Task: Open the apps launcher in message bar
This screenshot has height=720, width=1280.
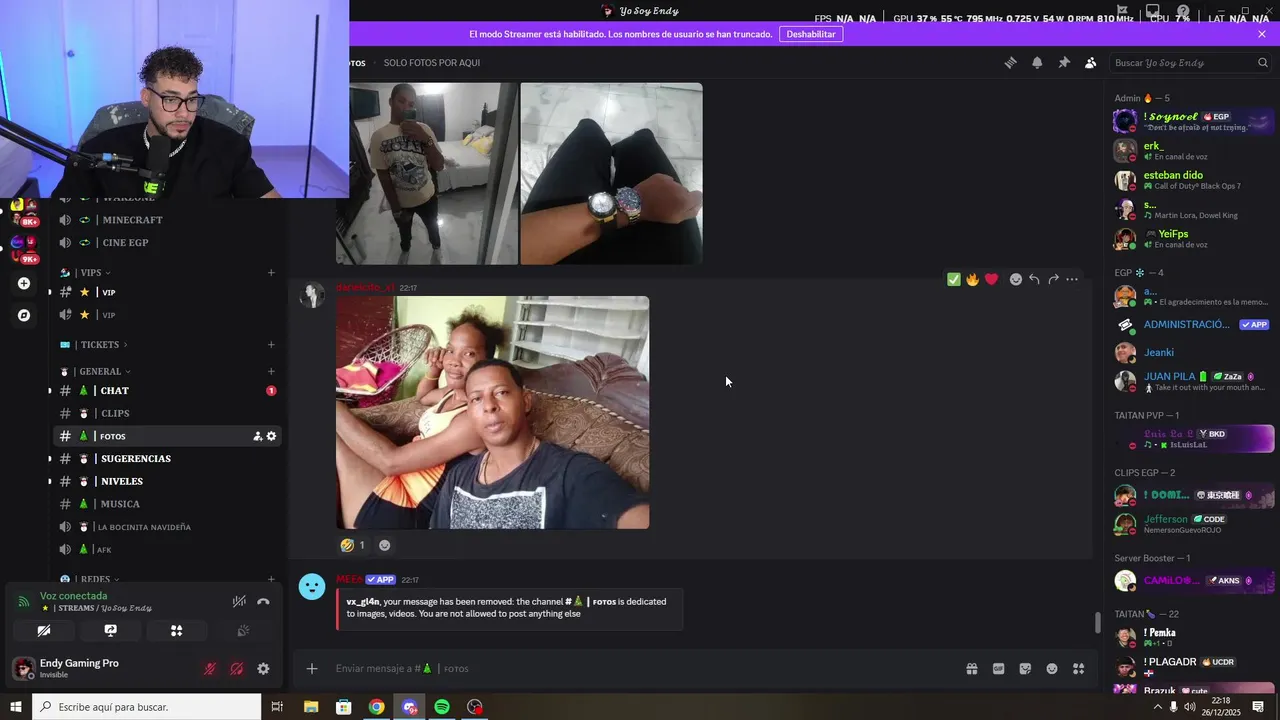Action: coord(1078,668)
